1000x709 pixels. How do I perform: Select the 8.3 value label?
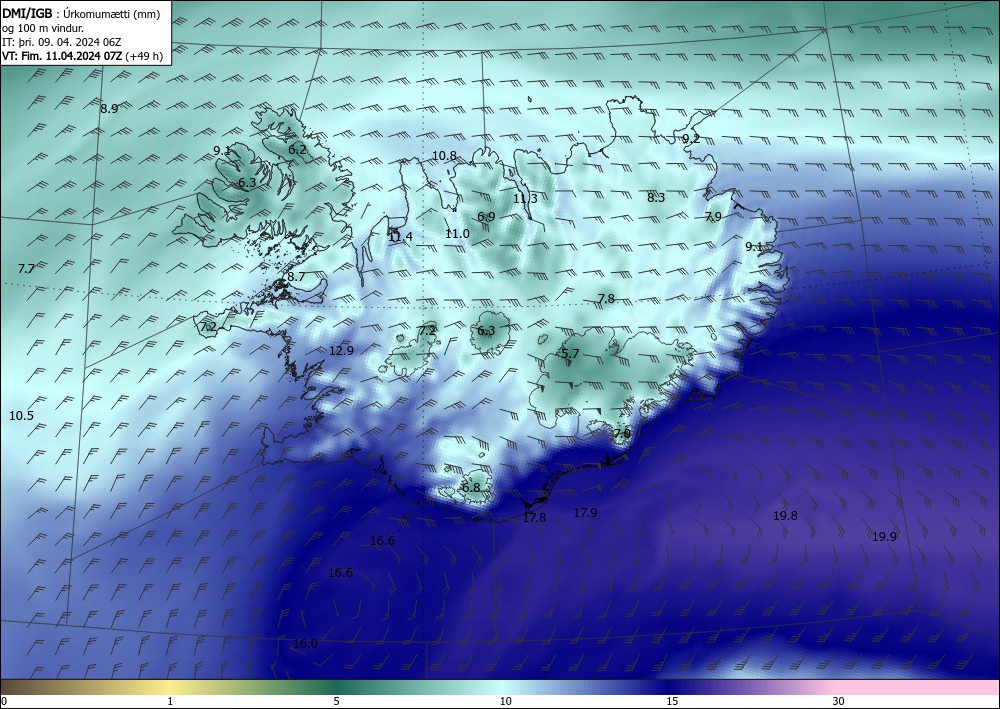[x=656, y=198]
